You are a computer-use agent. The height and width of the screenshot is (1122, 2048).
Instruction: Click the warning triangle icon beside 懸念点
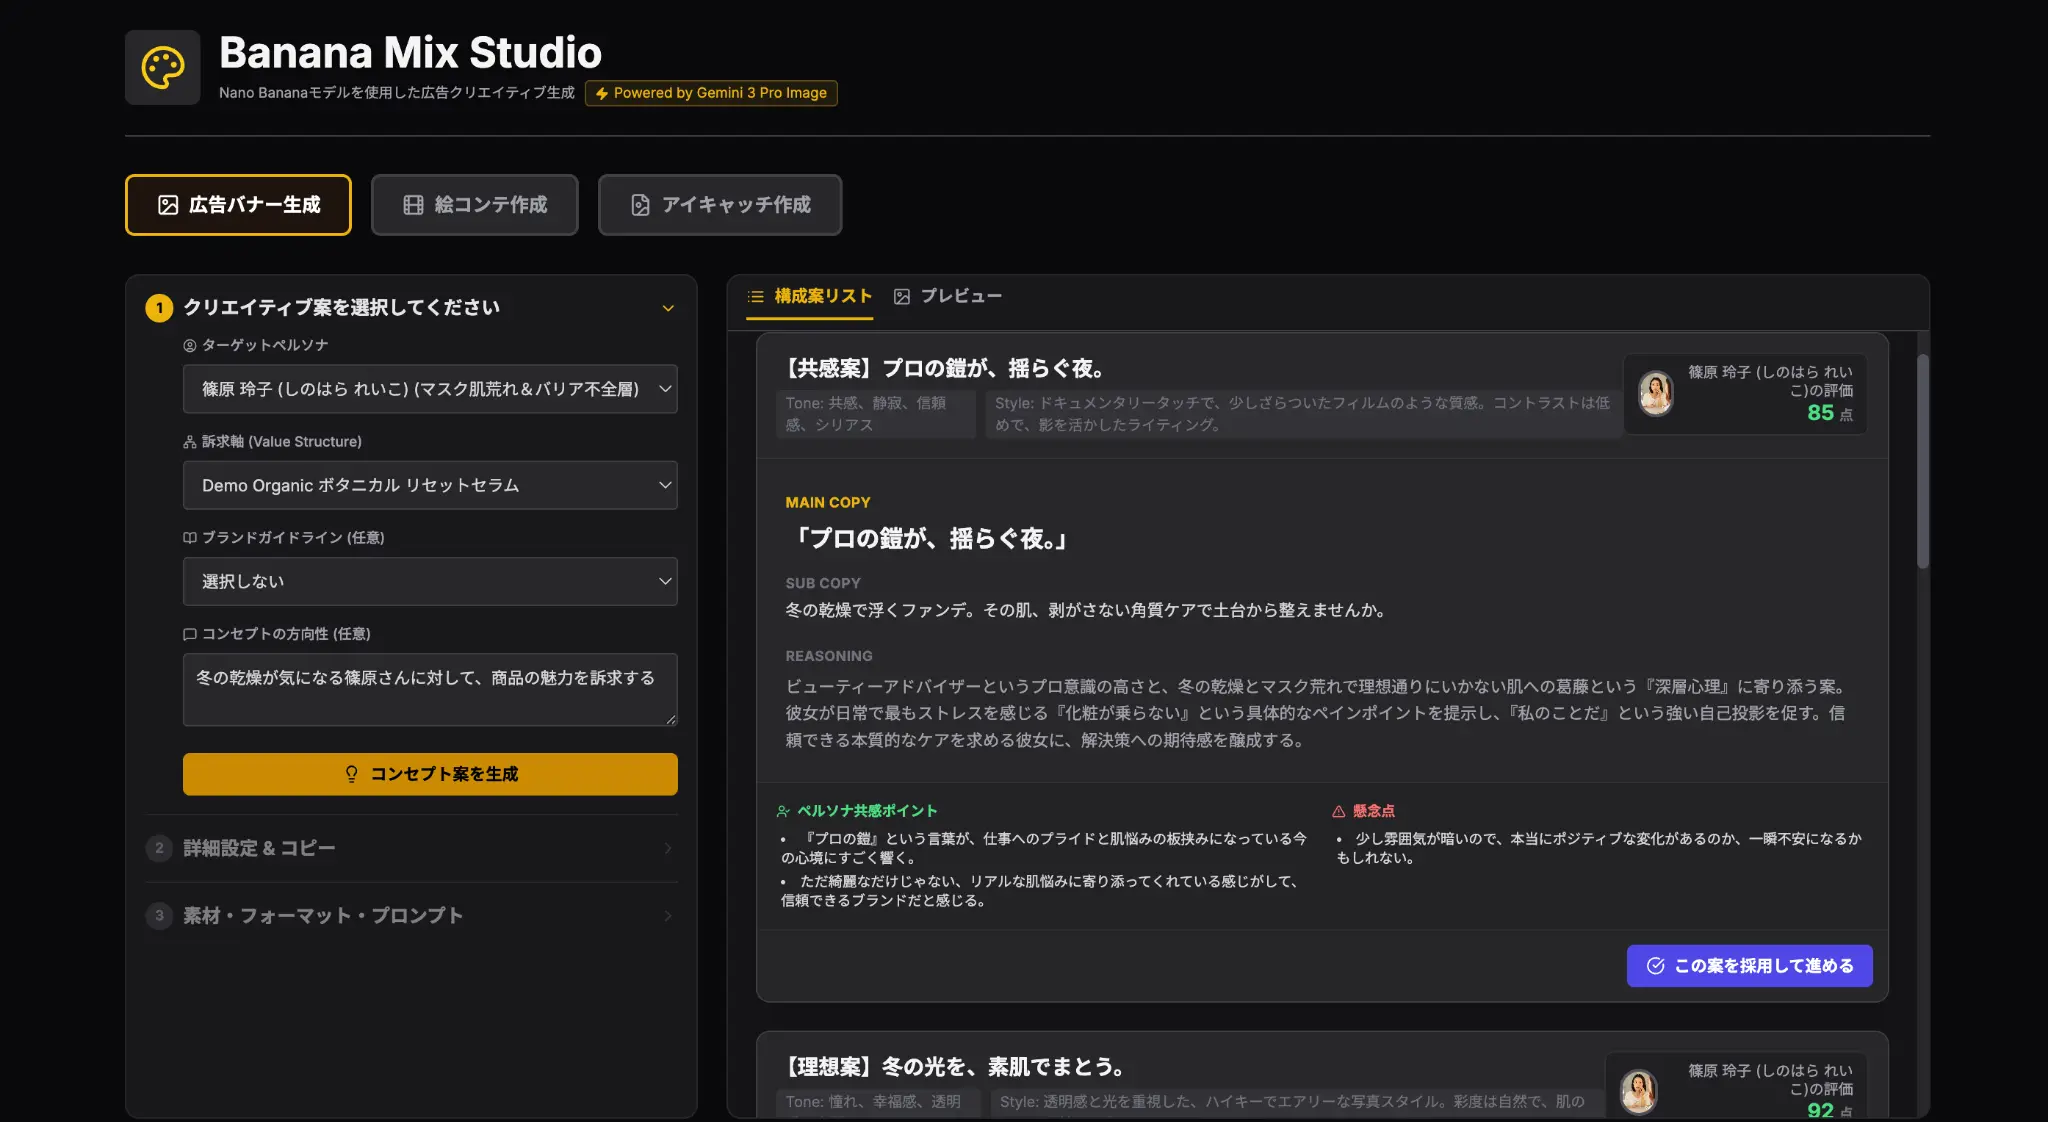1337,810
